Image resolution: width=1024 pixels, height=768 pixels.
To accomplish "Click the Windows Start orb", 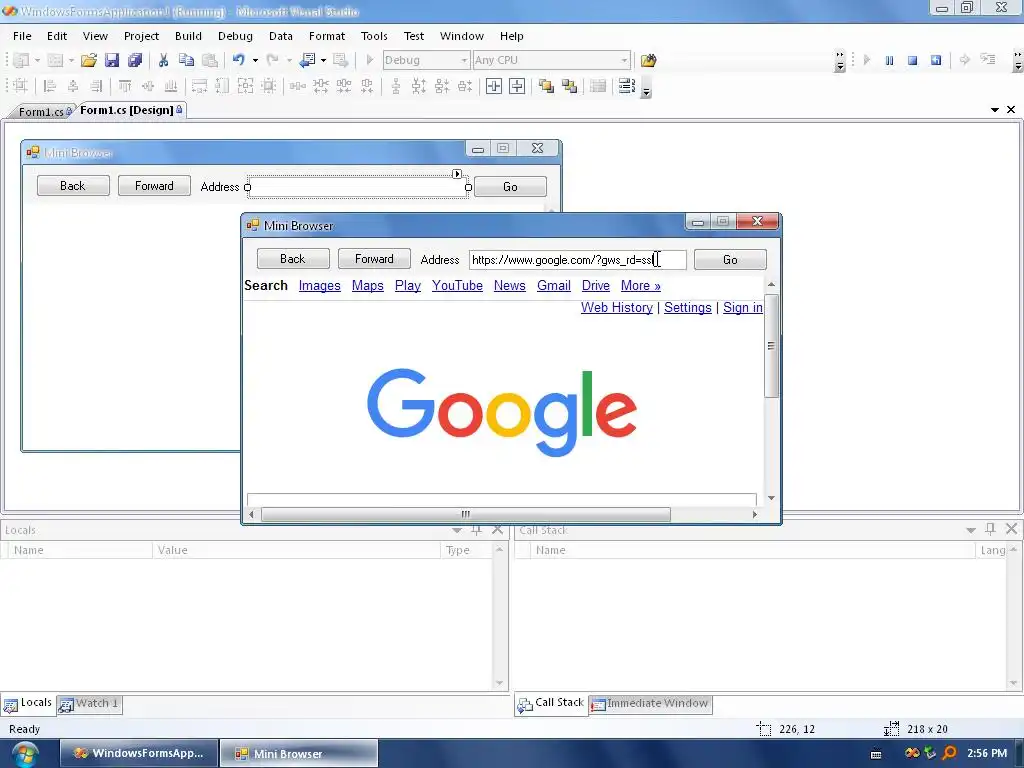I will [x=25, y=754].
